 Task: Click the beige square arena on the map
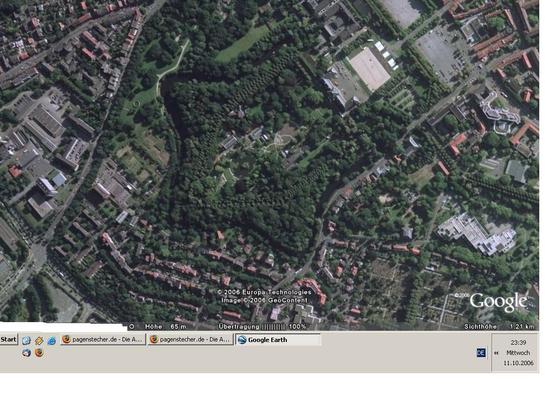tap(370, 69)
